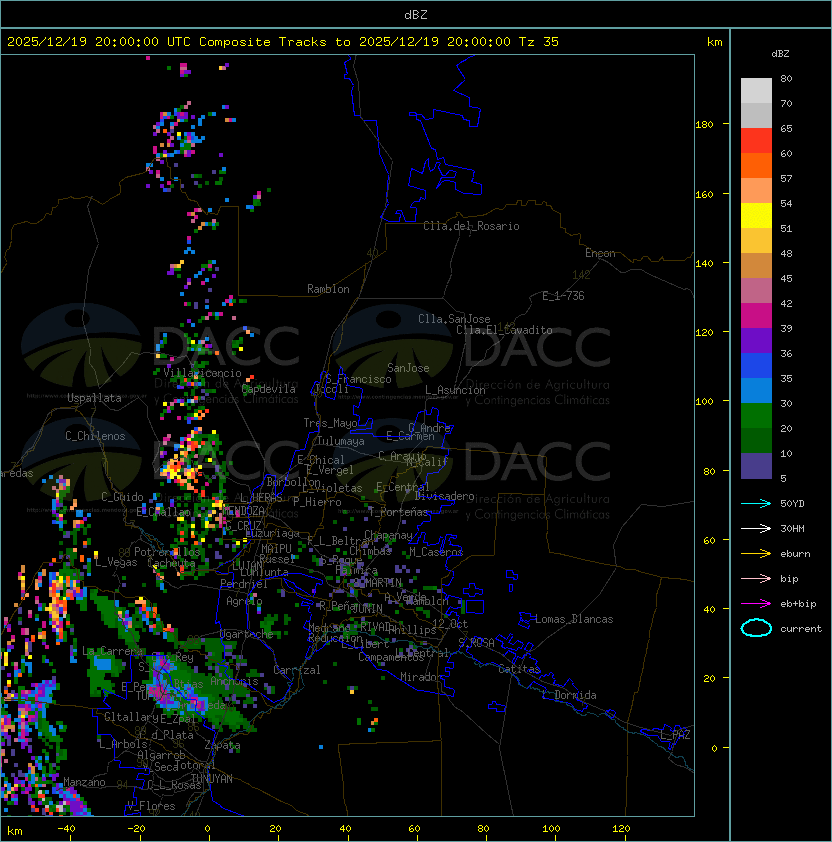Select the 'L_Asuncion' map label
The height and width of the screenshot is (842, 832).
(x=455, y=390)
